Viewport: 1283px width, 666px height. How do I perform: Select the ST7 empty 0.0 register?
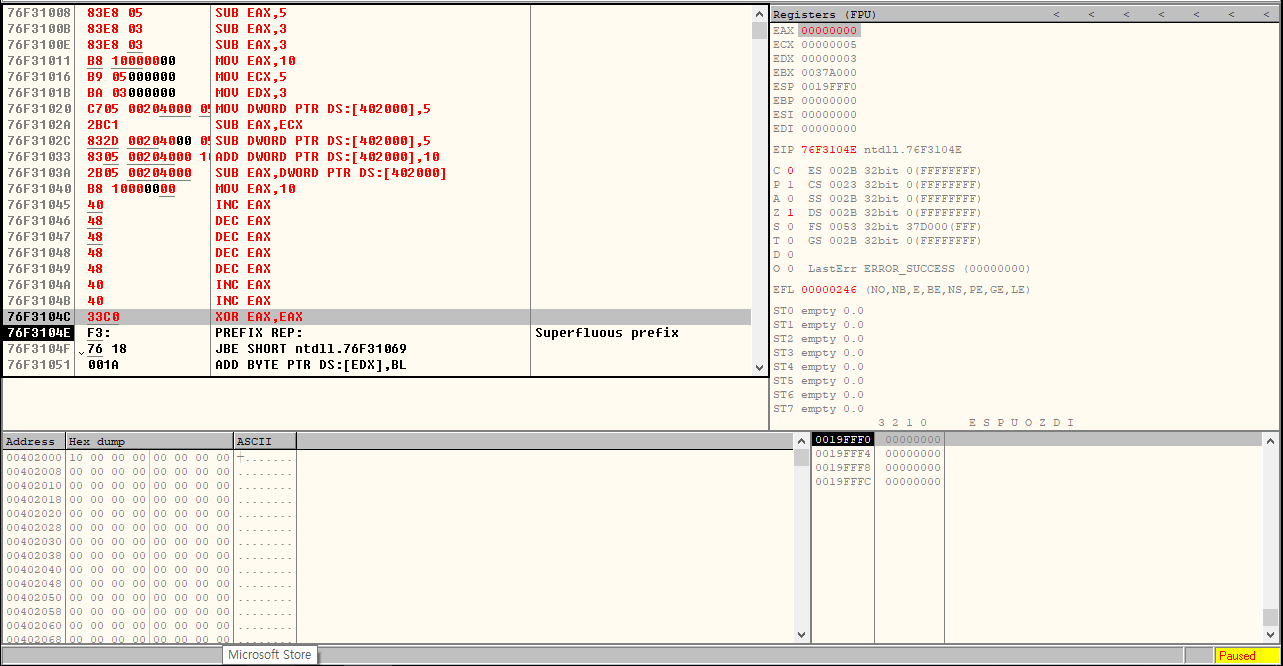818,409
